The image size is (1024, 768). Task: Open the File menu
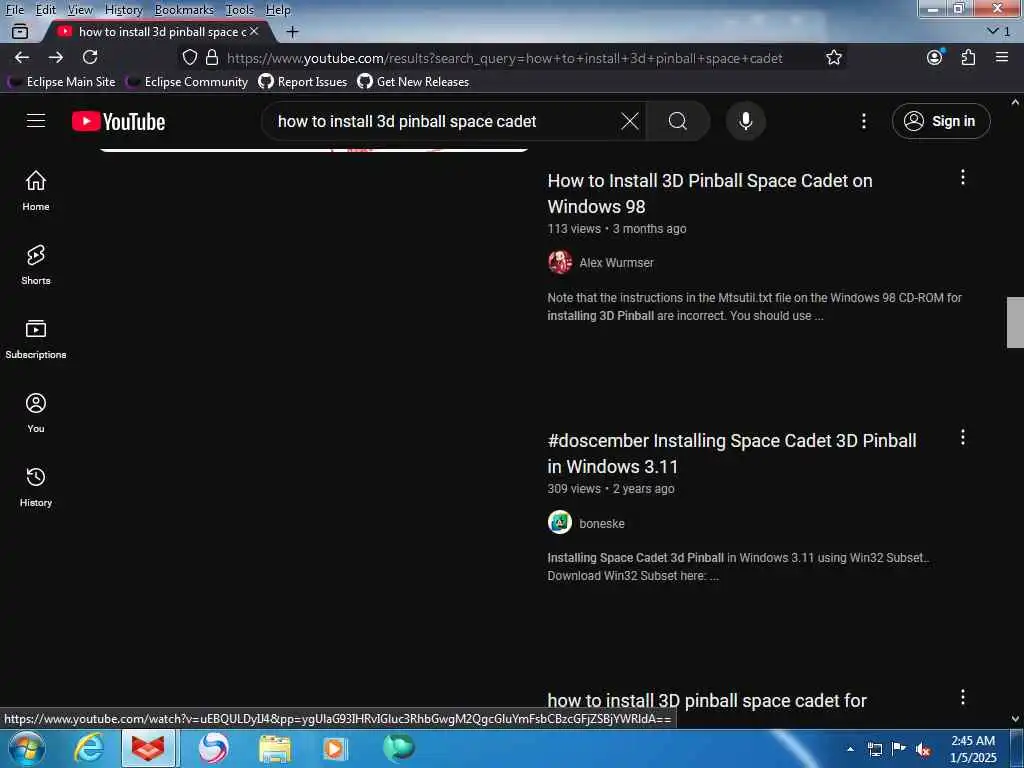point(14,10)
